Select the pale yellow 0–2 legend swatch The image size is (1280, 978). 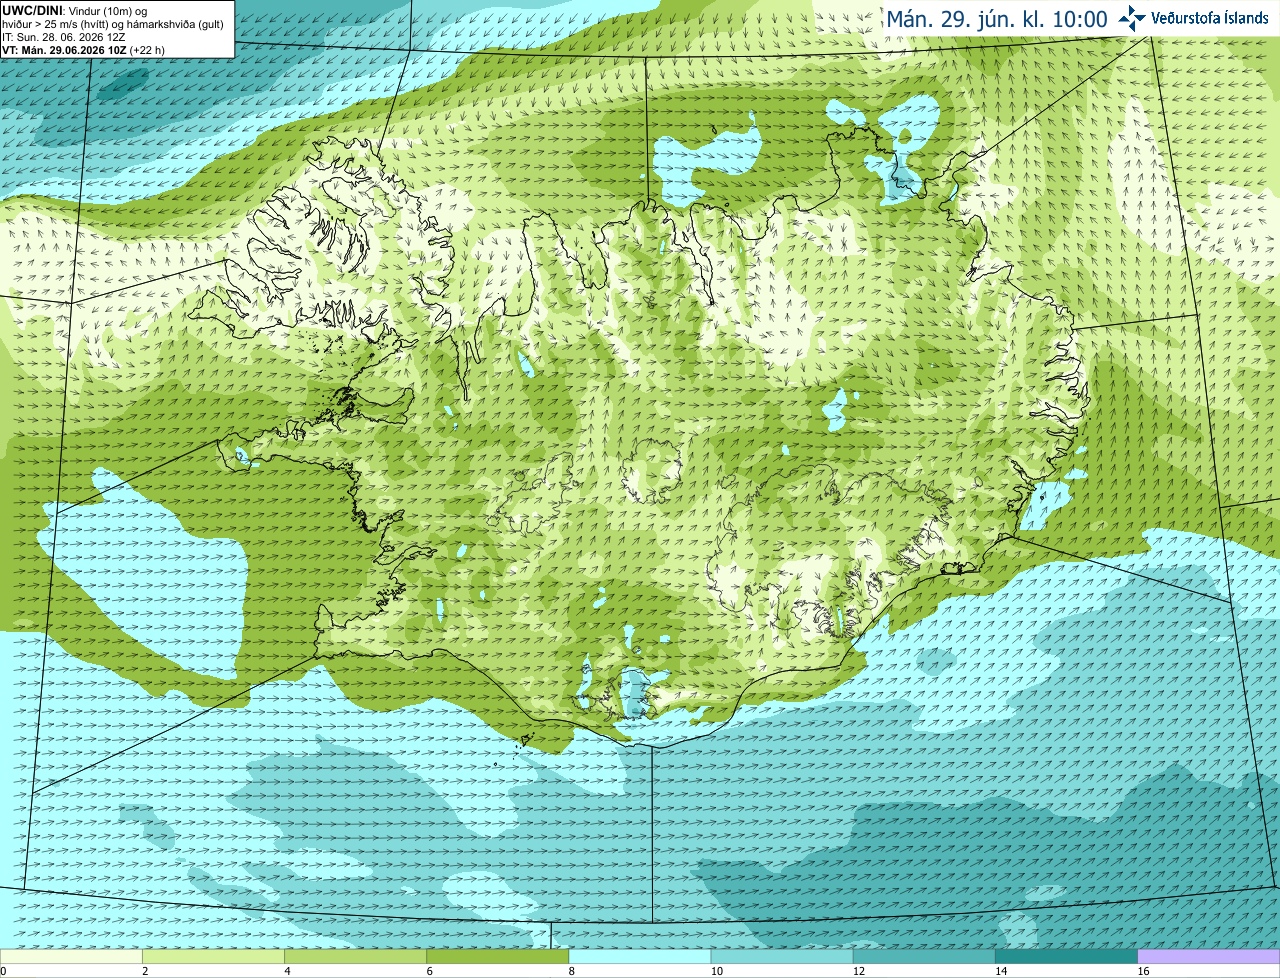tap(71, 956)
